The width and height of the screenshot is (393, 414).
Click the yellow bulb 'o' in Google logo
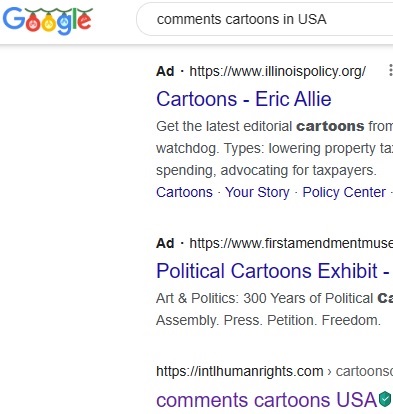point(49,23)
